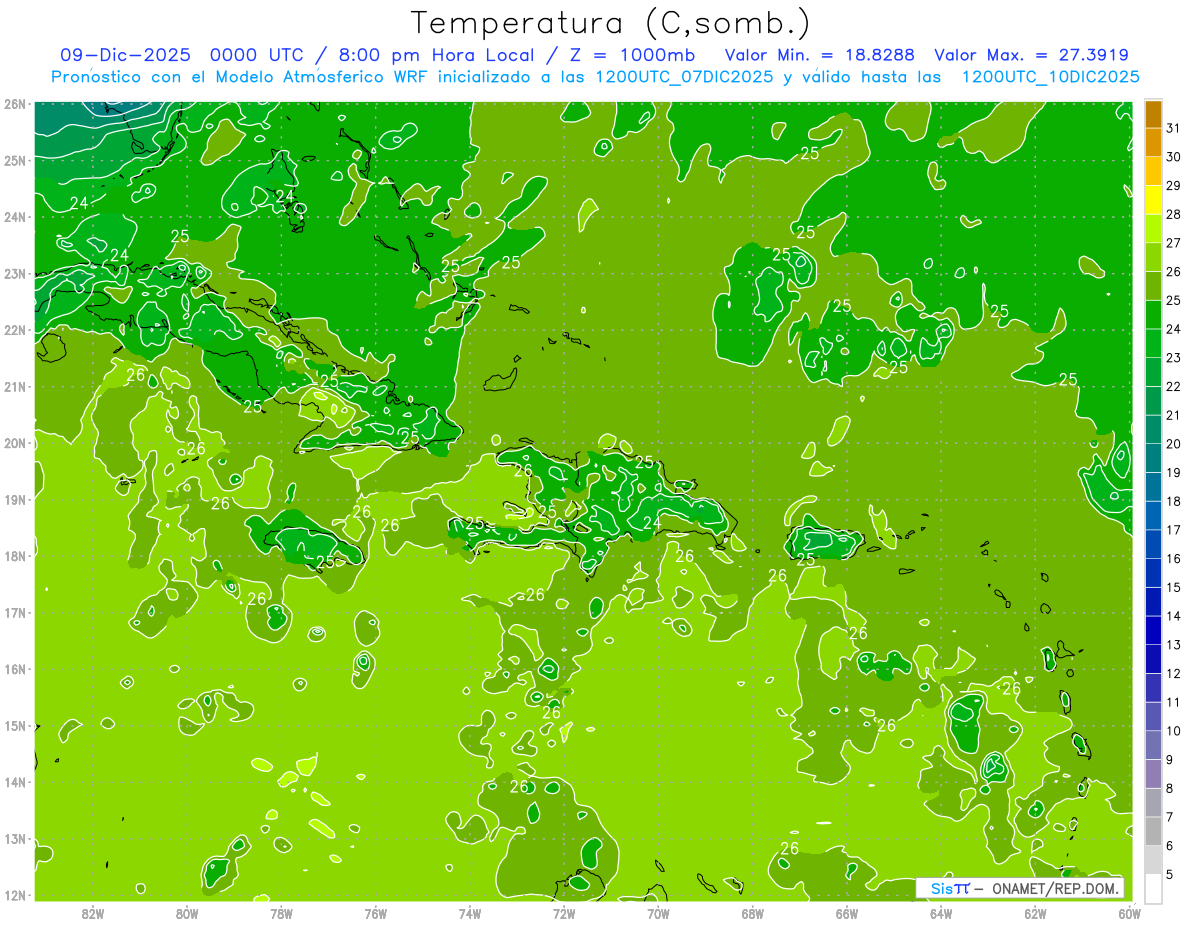Pick the yellow colorbar segment between 28 and 29
This screenshot has height=927, width=1200.
point(1153,200)
